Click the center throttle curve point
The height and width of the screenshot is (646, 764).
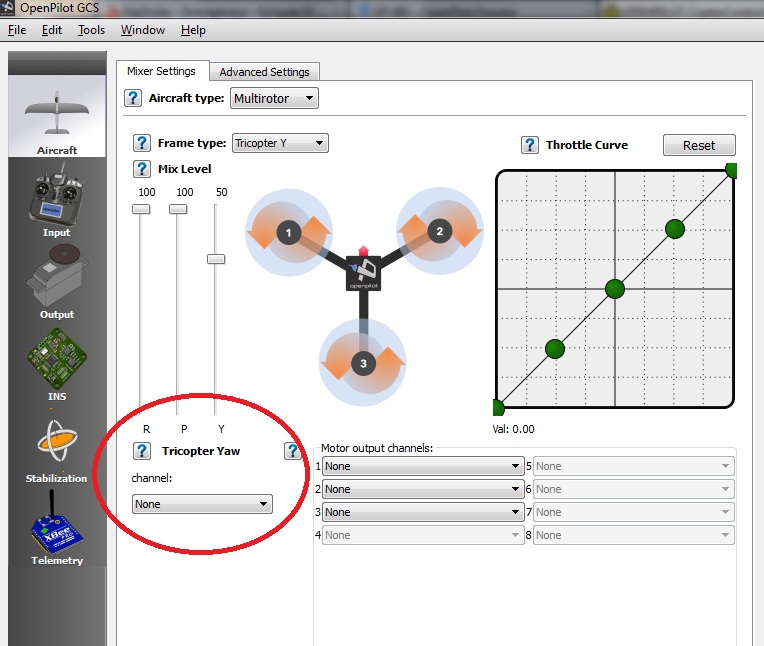pyautogui.click(x=615, y=288)
